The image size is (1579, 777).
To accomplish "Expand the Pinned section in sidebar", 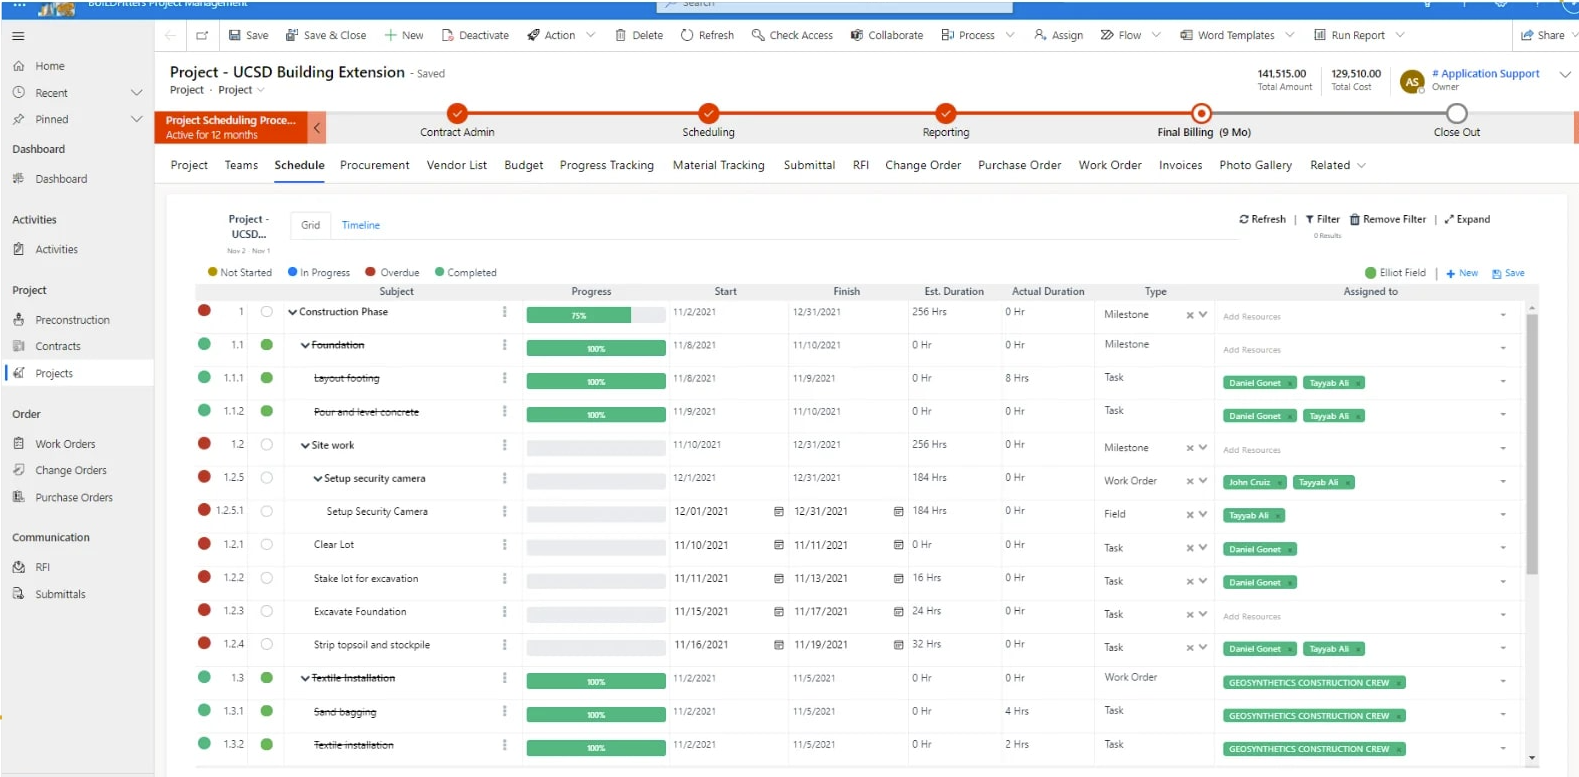I will pos(136,119).
